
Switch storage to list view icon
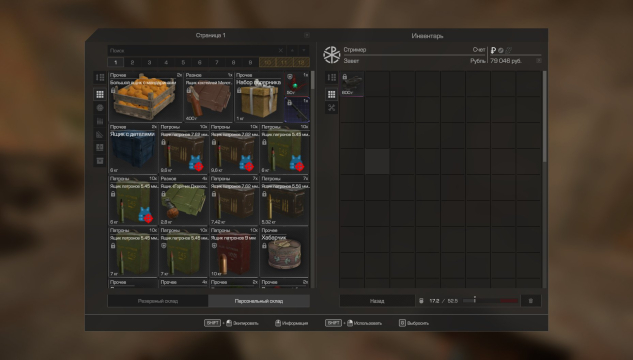(100, 77)
